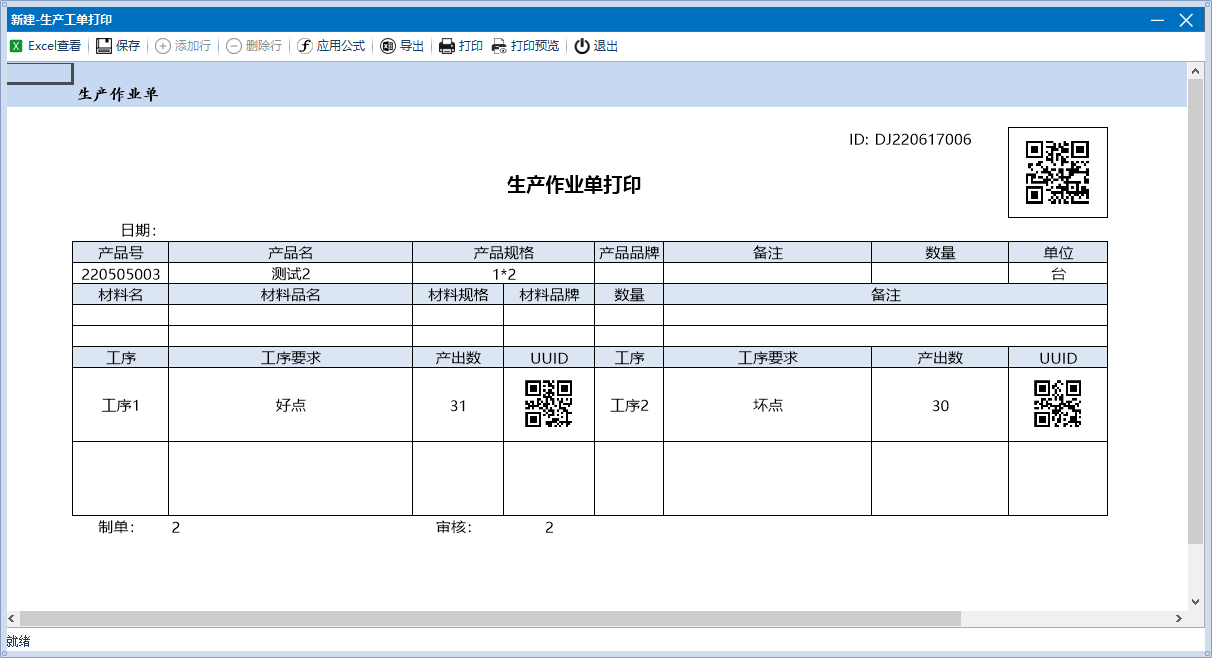Screen dimensions: 1212x658
Task: Select the 工序1 UUID QR code
Action: click(x=548, y=404)
